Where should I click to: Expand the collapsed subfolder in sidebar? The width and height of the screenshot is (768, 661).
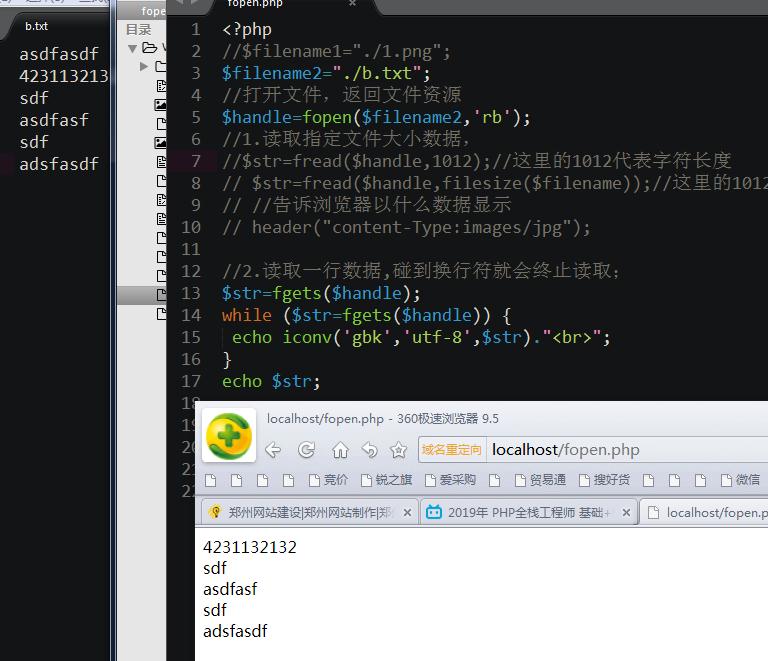click(144, 66)
